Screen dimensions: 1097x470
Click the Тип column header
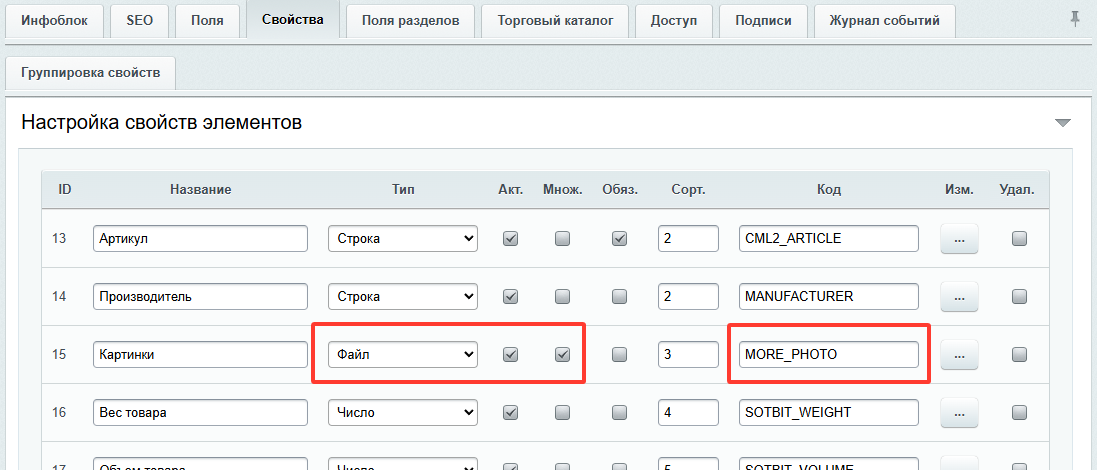403,190
